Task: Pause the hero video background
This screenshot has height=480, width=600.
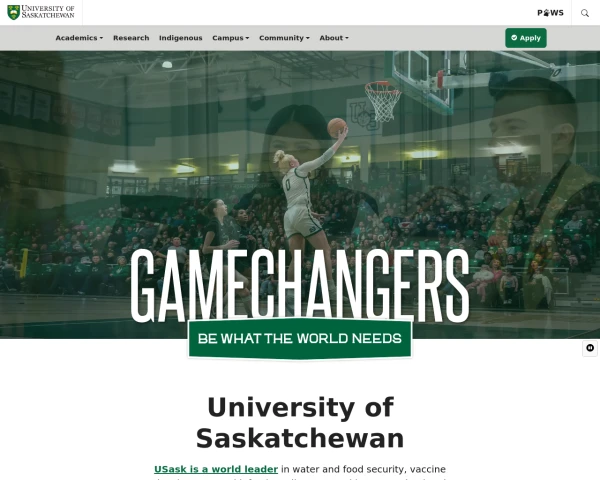Action: click(x=590, y=348)
